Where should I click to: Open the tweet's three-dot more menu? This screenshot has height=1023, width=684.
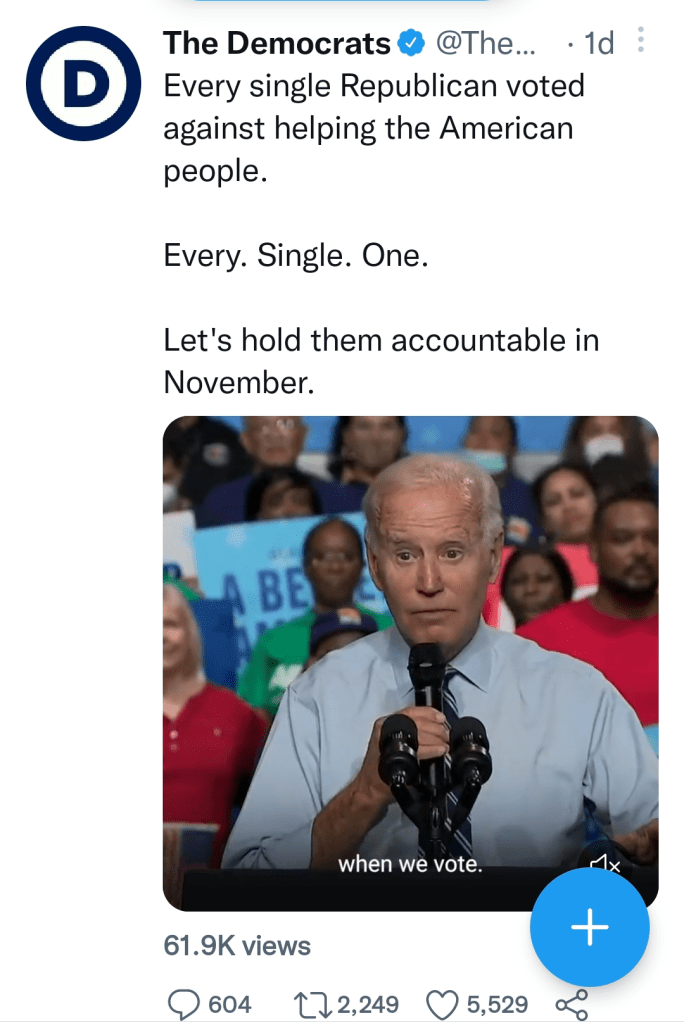pos(641,41)
